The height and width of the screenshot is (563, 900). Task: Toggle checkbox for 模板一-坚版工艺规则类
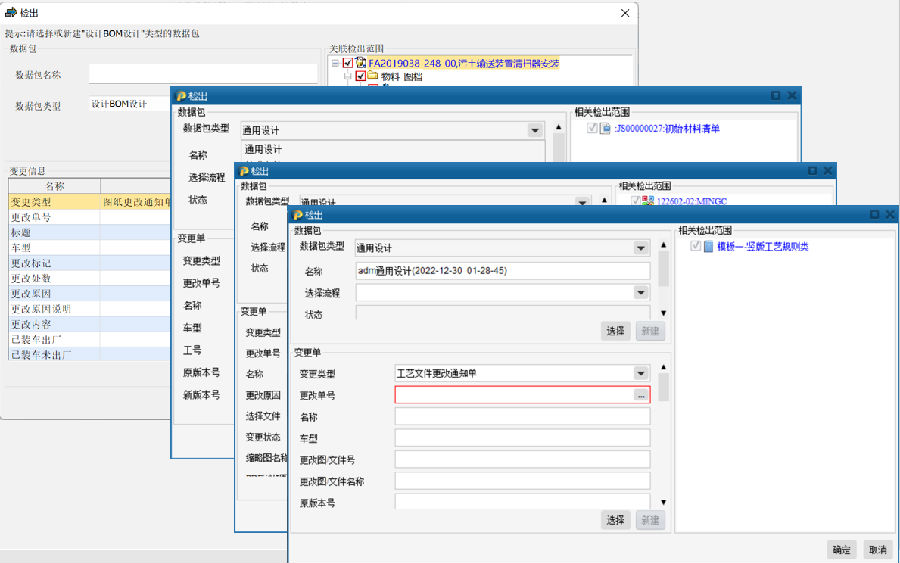click(x=695, y=247)
